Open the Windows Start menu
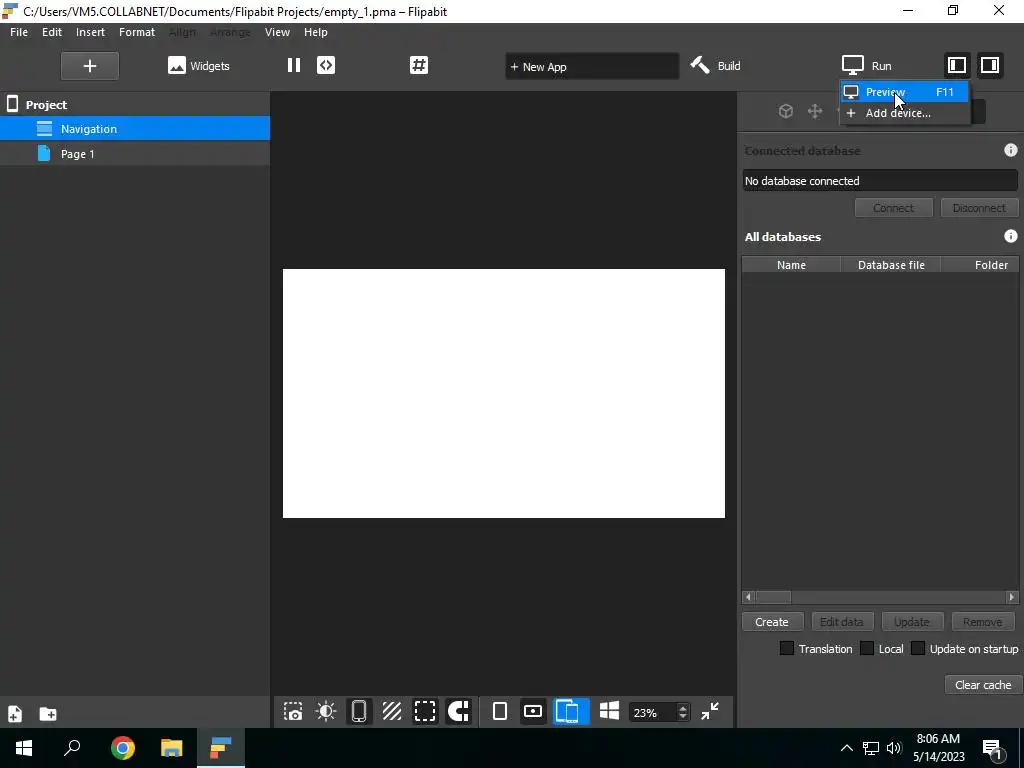1024x768 pixels. (x=24, y=748)
